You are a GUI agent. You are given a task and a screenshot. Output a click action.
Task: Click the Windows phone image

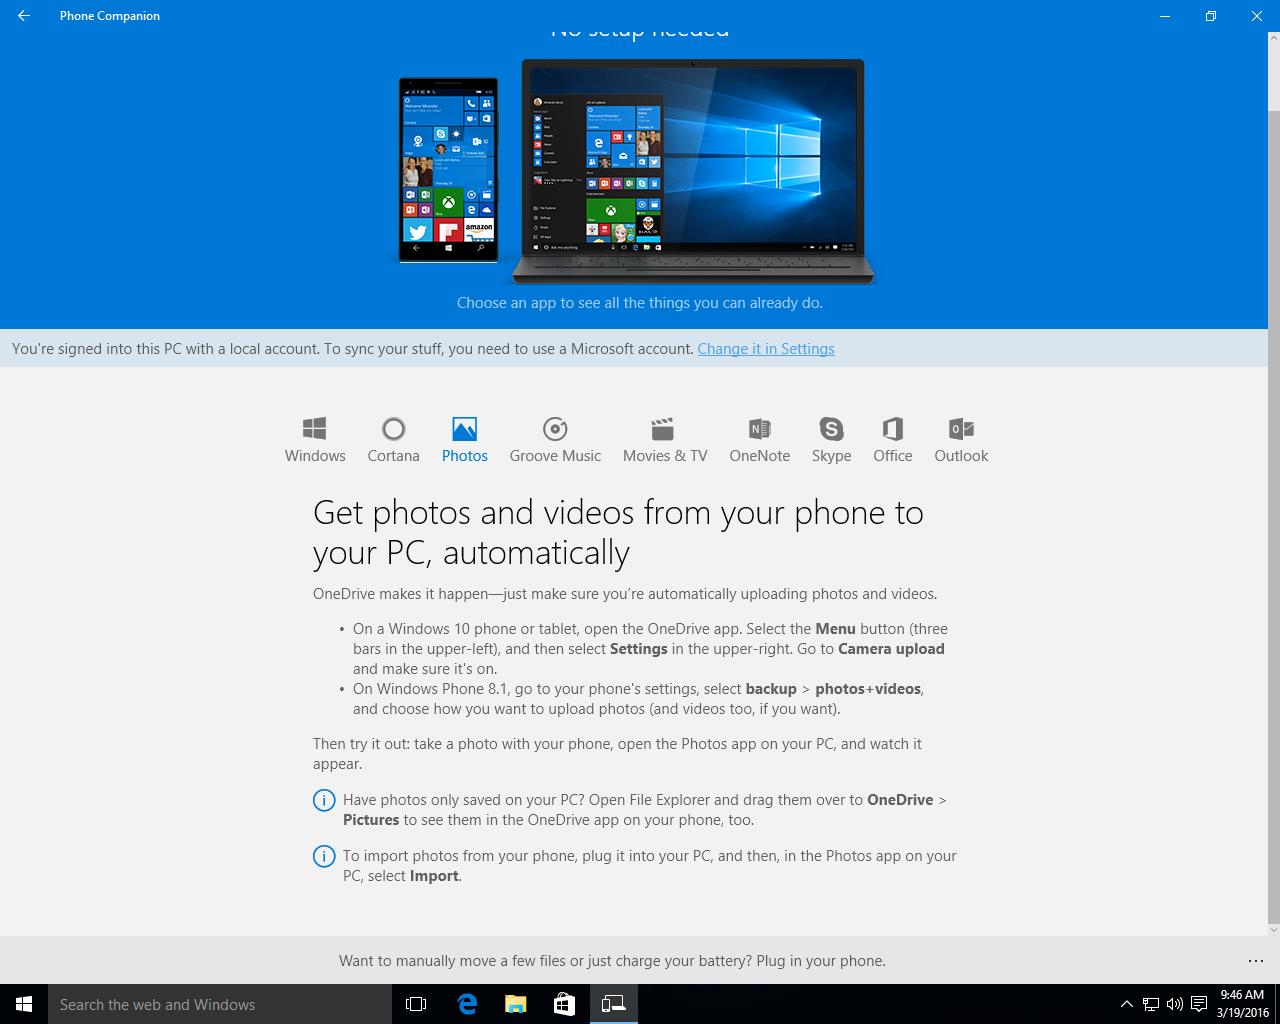tap(448, 170)
